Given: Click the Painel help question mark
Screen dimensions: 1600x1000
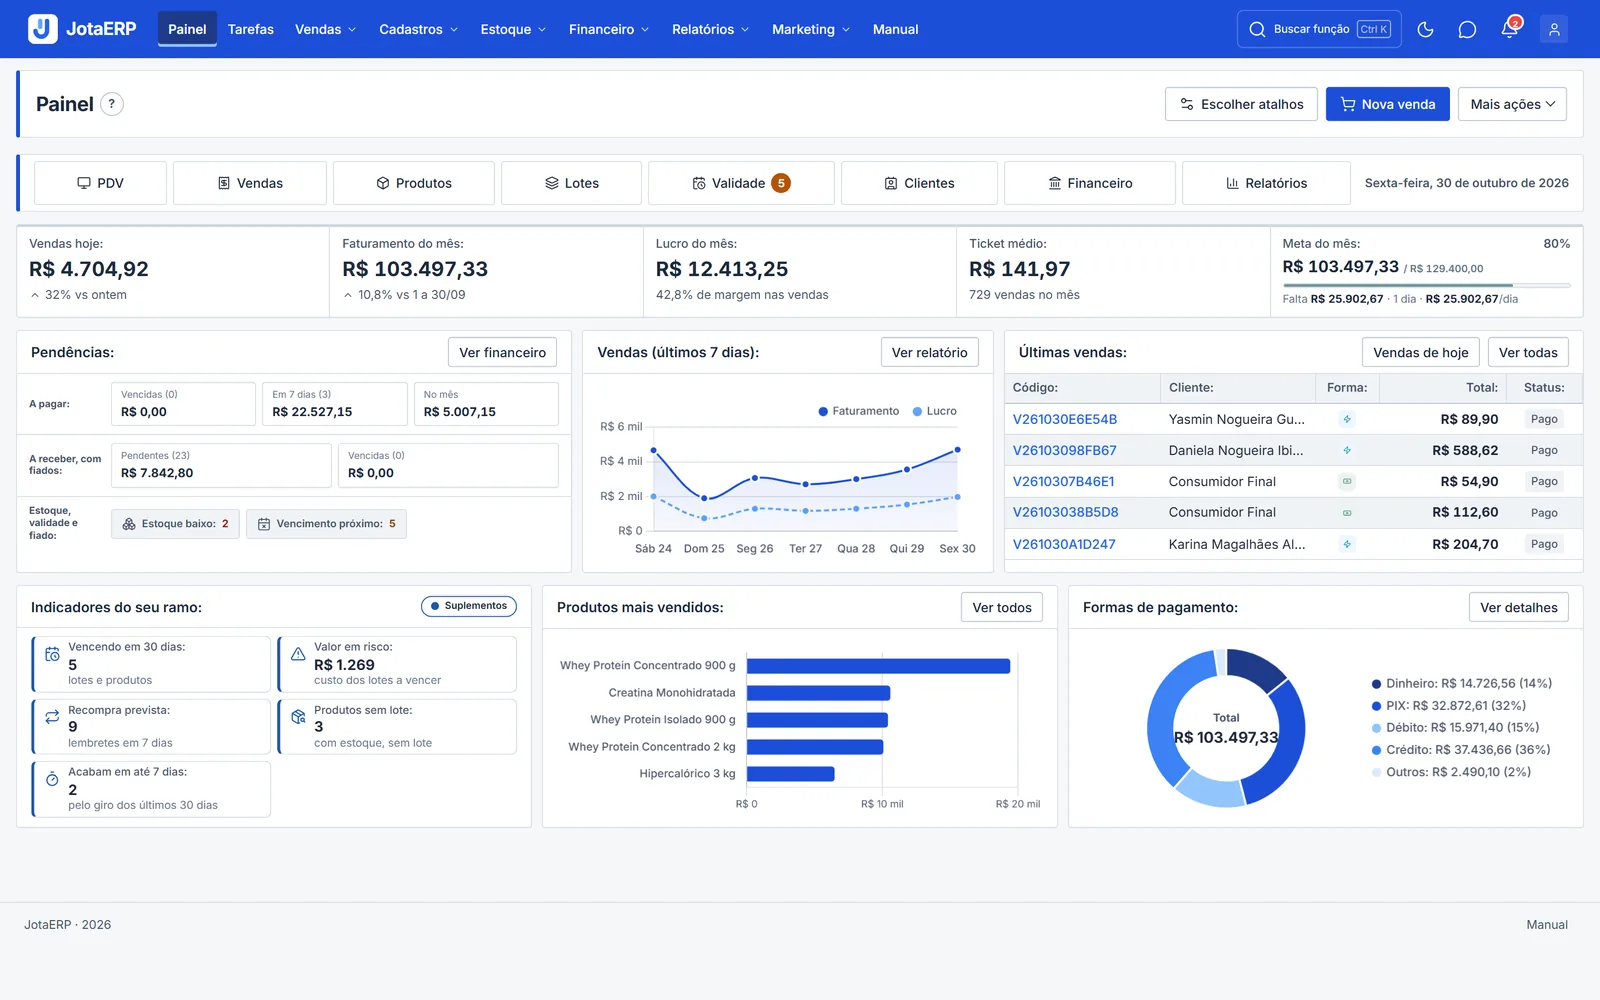Looking at the screenshot, I should tap(112, 104).
